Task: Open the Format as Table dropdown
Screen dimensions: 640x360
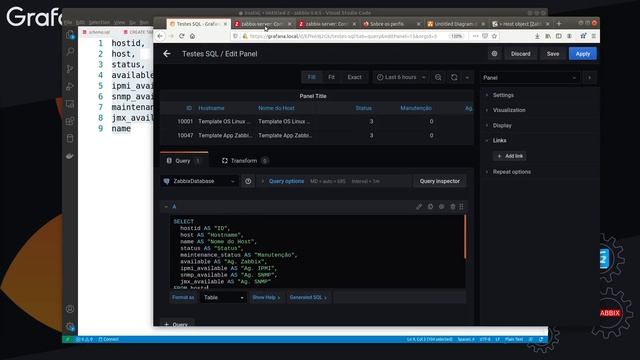Action: click(x=223, y=298)
